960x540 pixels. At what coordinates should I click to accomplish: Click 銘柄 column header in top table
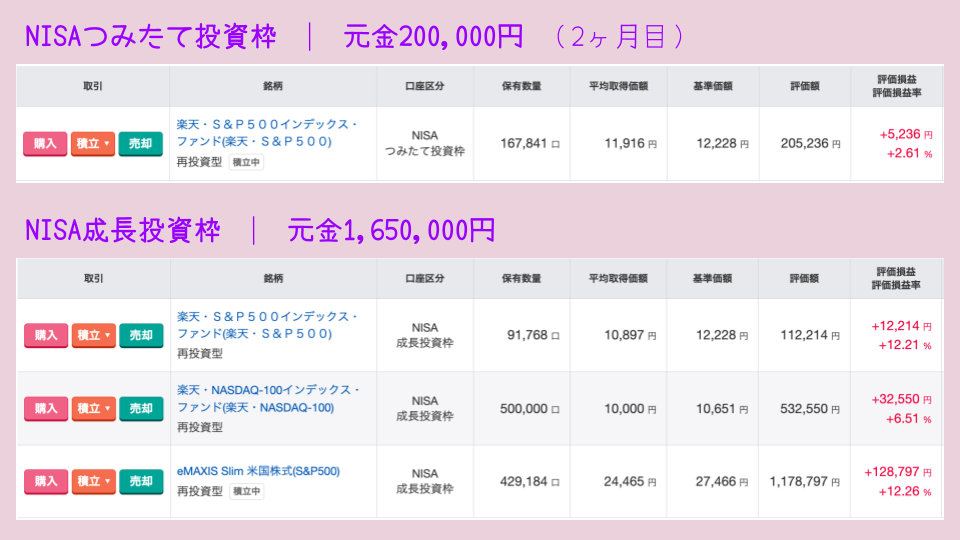click(x=273, y=86)
